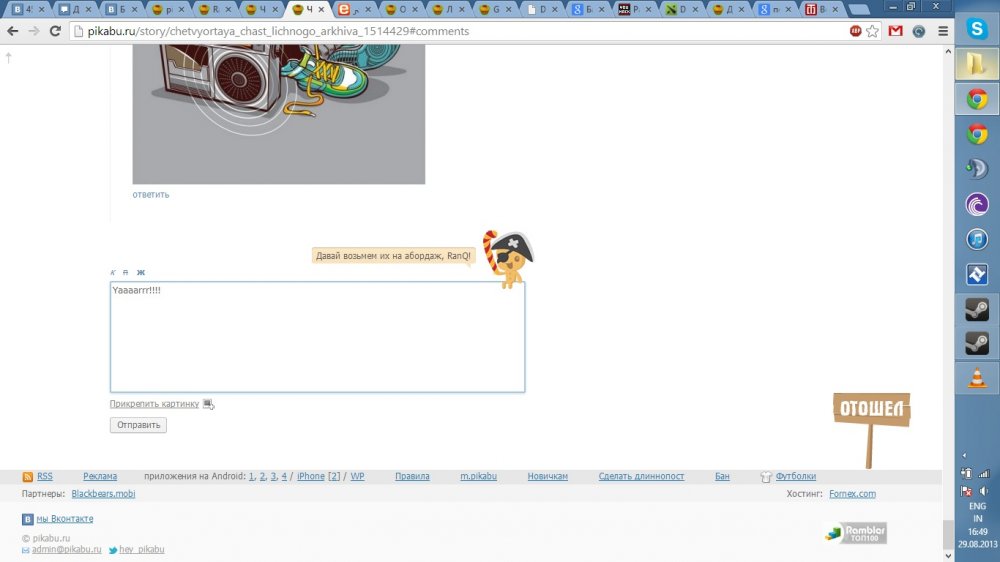Image resolution: width=1000 pixels, height=562 pixels.
Task: Reload the page with the refresh icon
Action: click(55, 31)
